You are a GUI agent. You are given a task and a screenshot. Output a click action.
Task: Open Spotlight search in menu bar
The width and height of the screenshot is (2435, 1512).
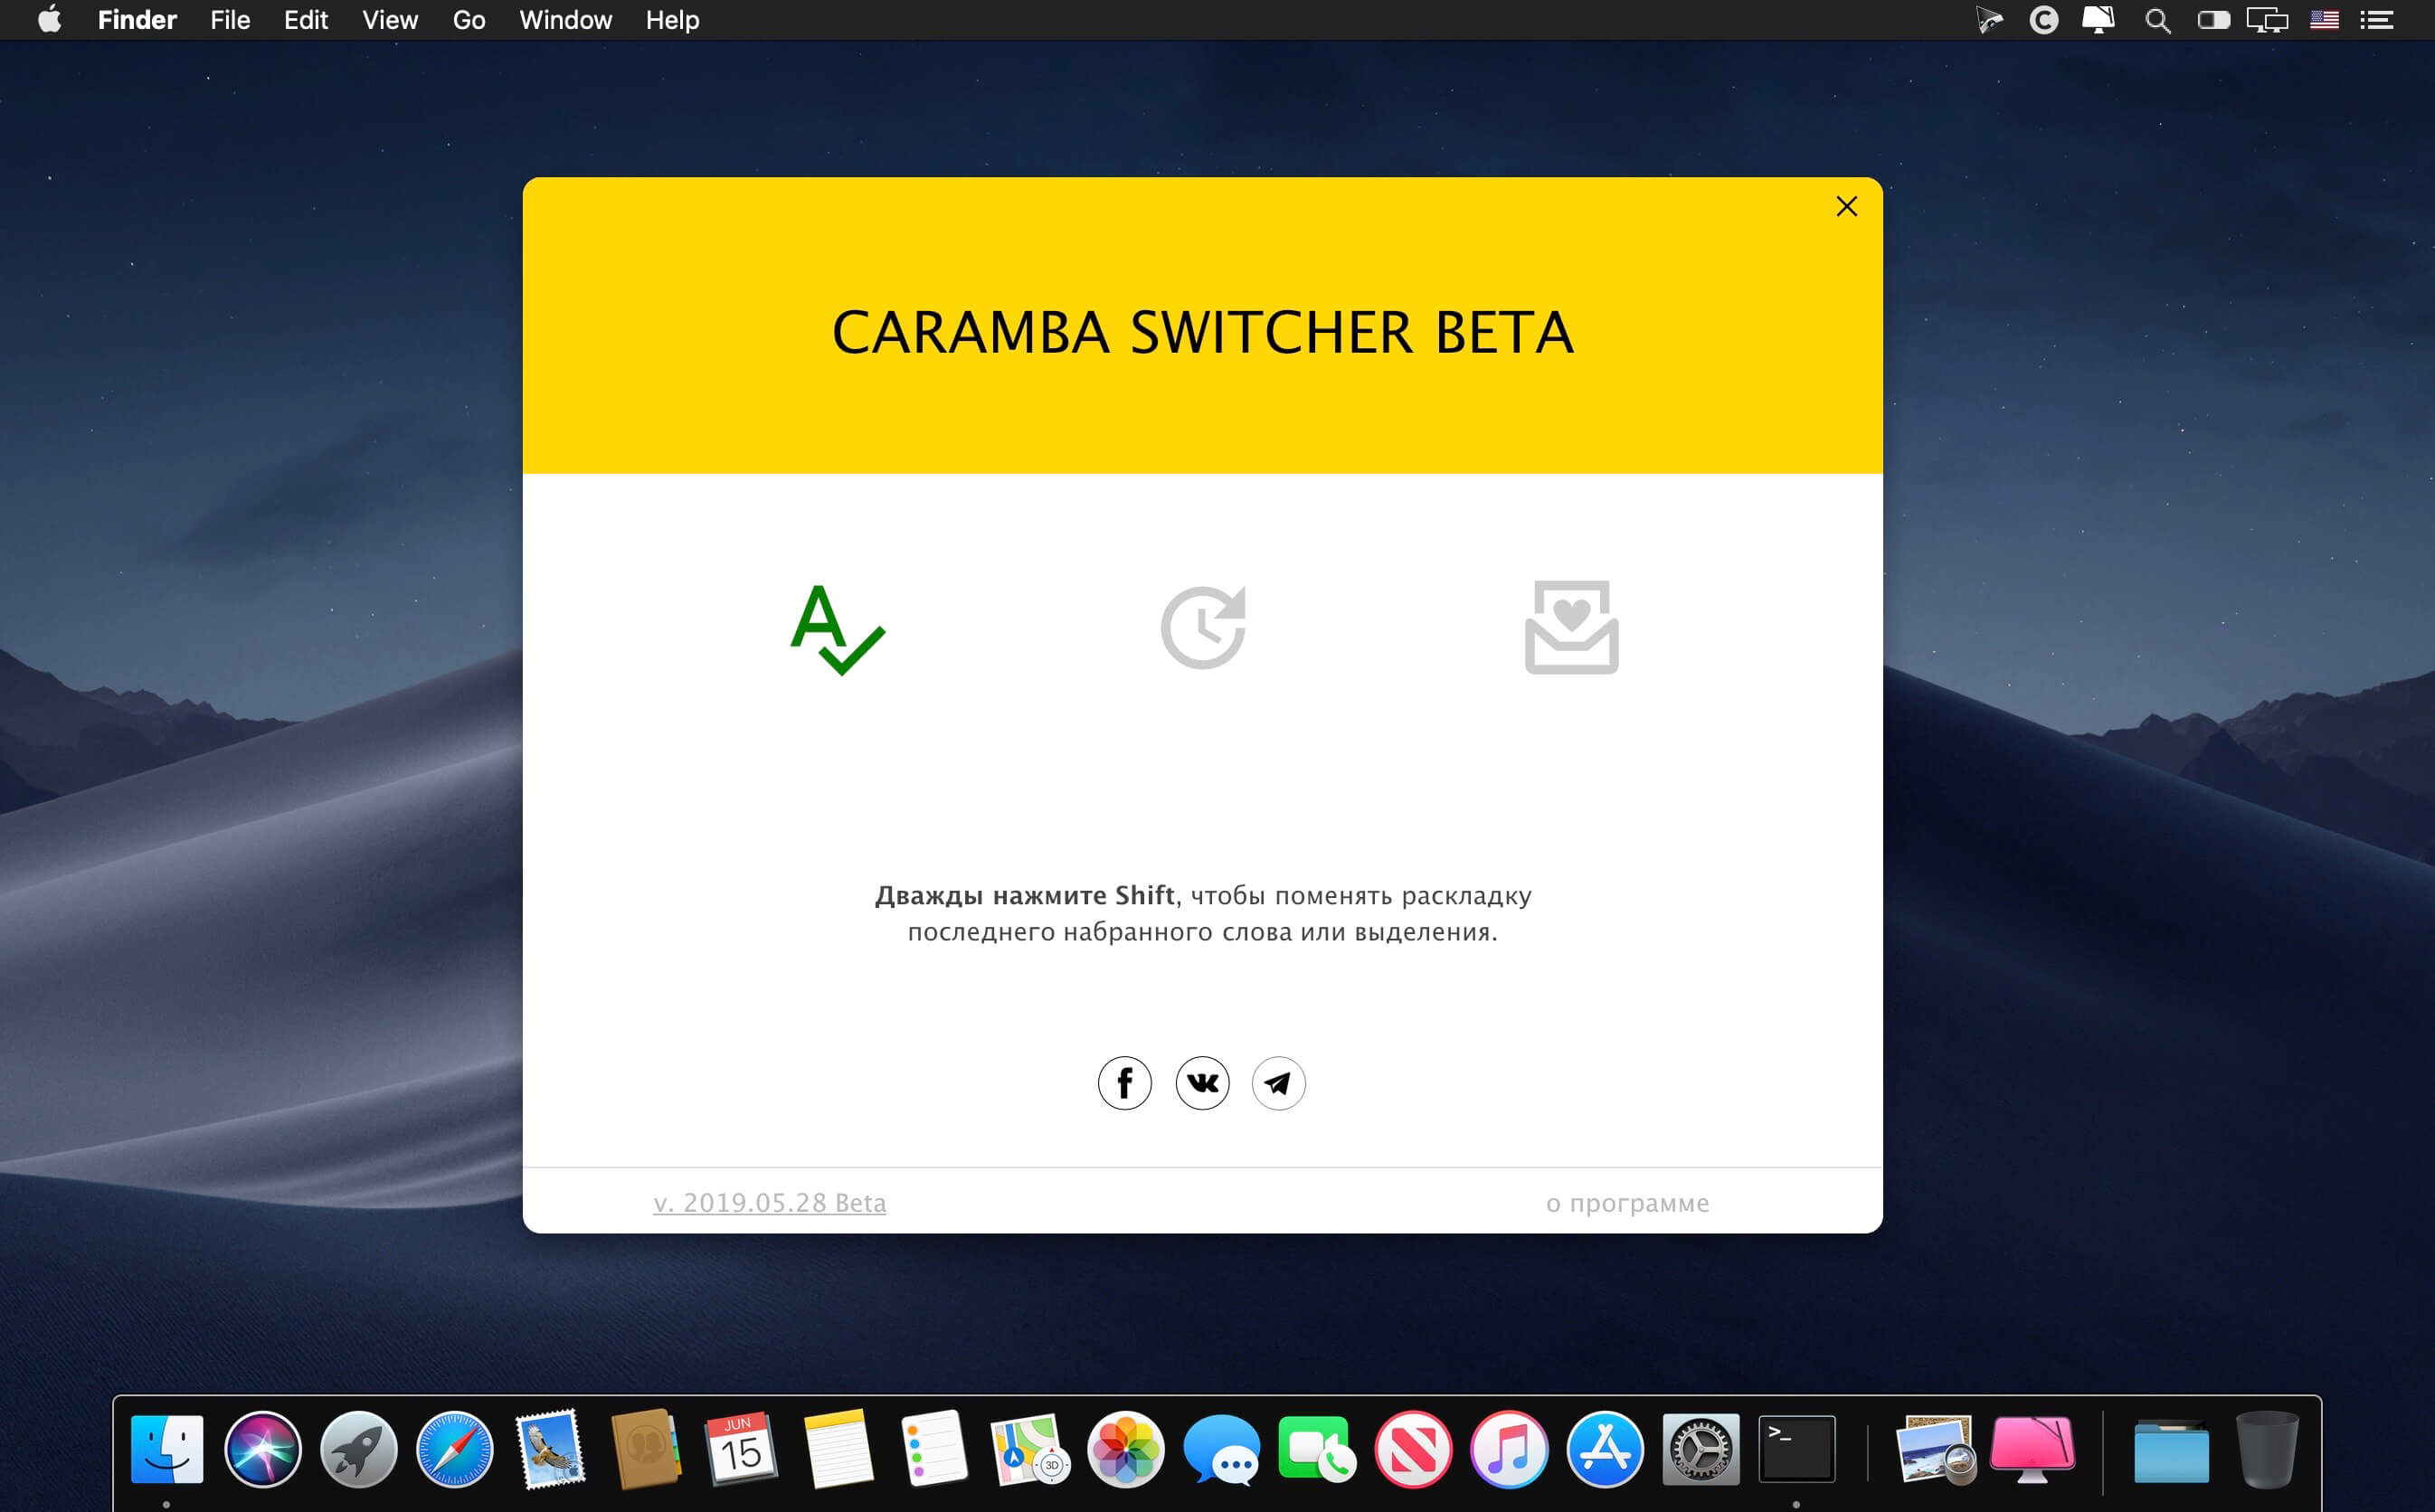[2157, 20]
